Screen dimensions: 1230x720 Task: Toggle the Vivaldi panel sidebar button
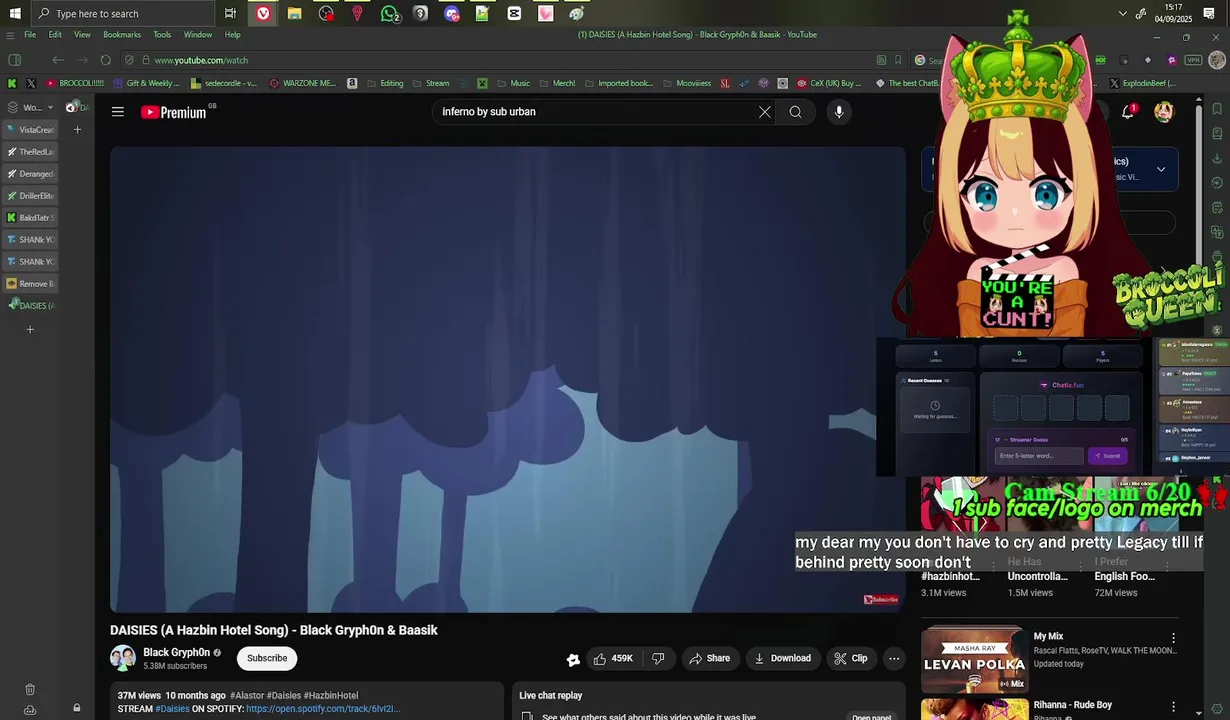pyautogui.click(x=14, y=60)
